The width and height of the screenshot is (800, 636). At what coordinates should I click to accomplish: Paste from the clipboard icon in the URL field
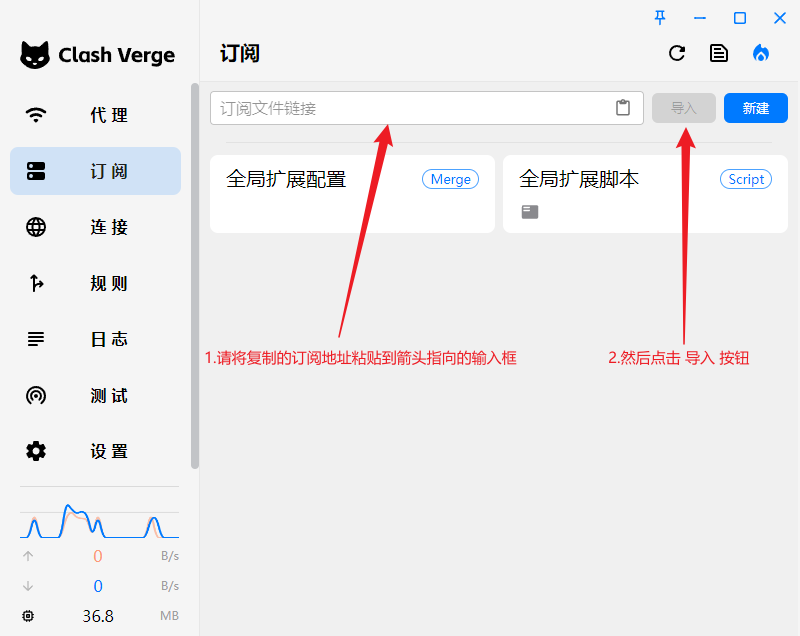coord(623,108)
